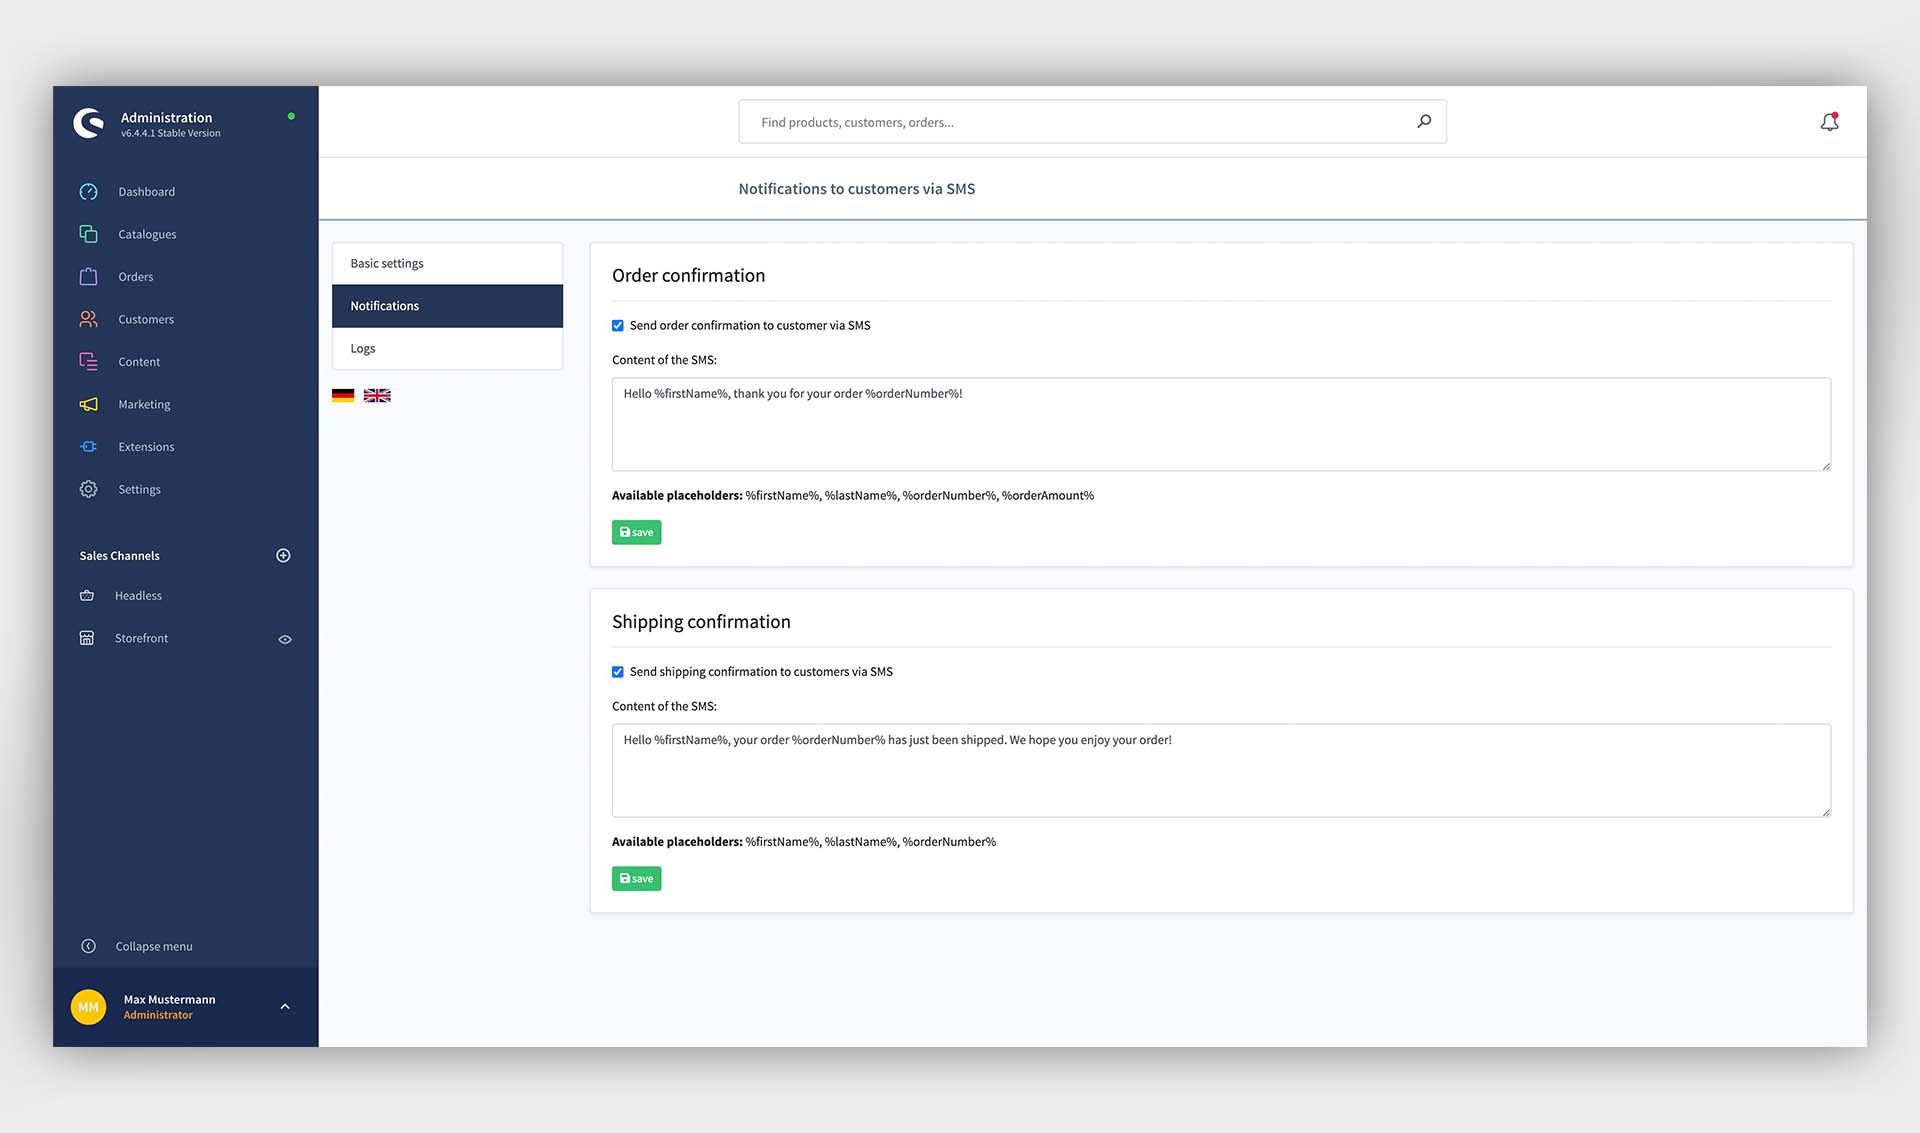Click the Extensions icon in sidebar
This screenshot has height=1133, width=1920.
tap(88, 445)
